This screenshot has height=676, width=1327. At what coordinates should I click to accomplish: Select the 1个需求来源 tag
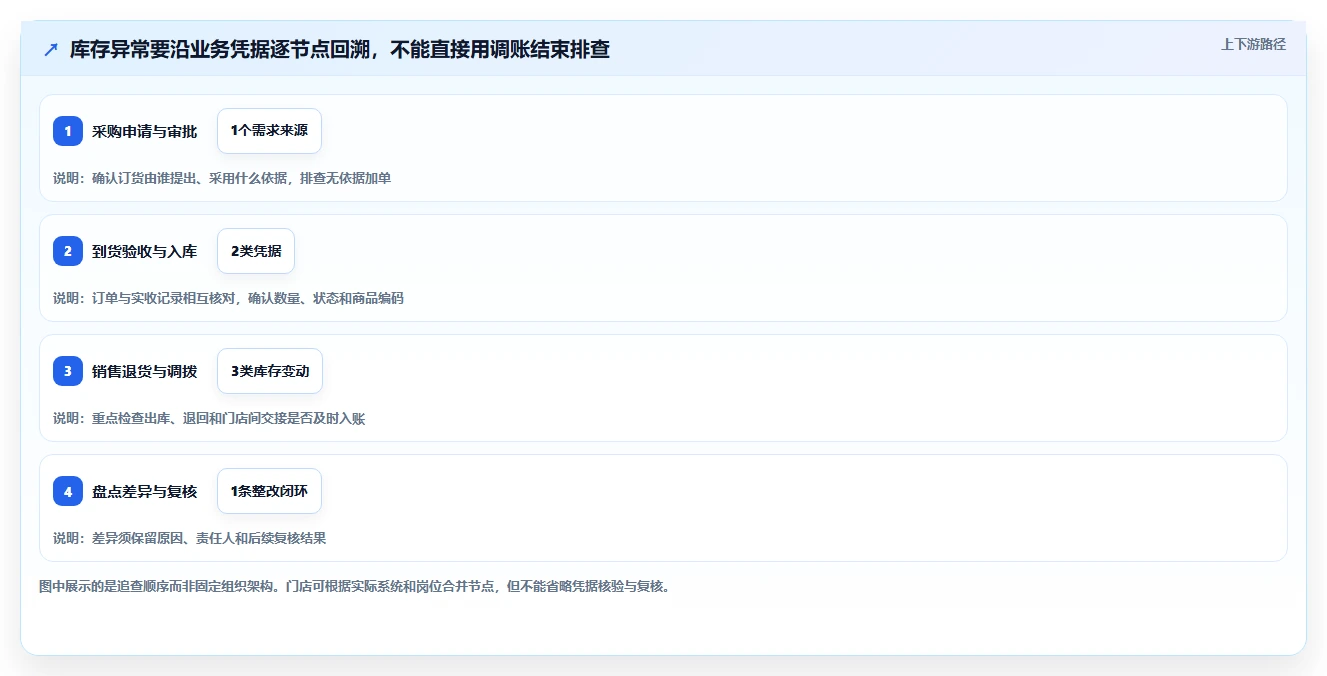click(x=269, y=131)
